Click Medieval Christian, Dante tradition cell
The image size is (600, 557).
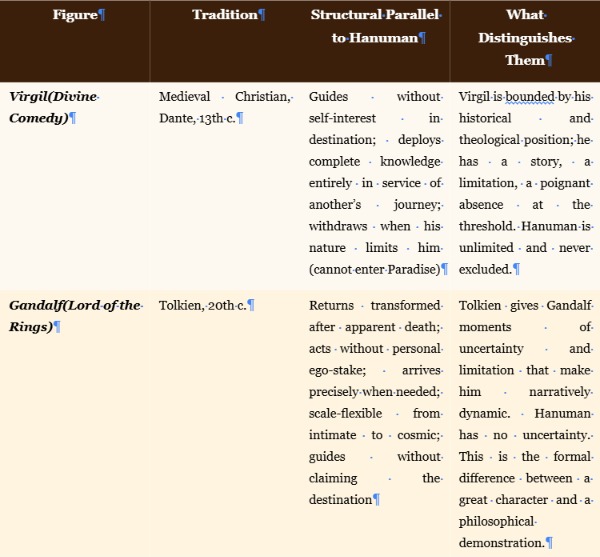click(x=225, y=186)
